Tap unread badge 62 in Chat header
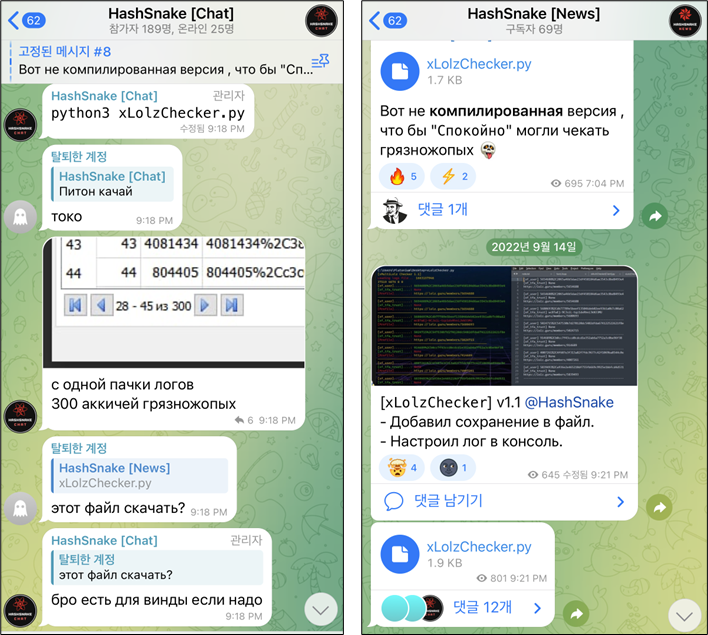 point(34,20)
